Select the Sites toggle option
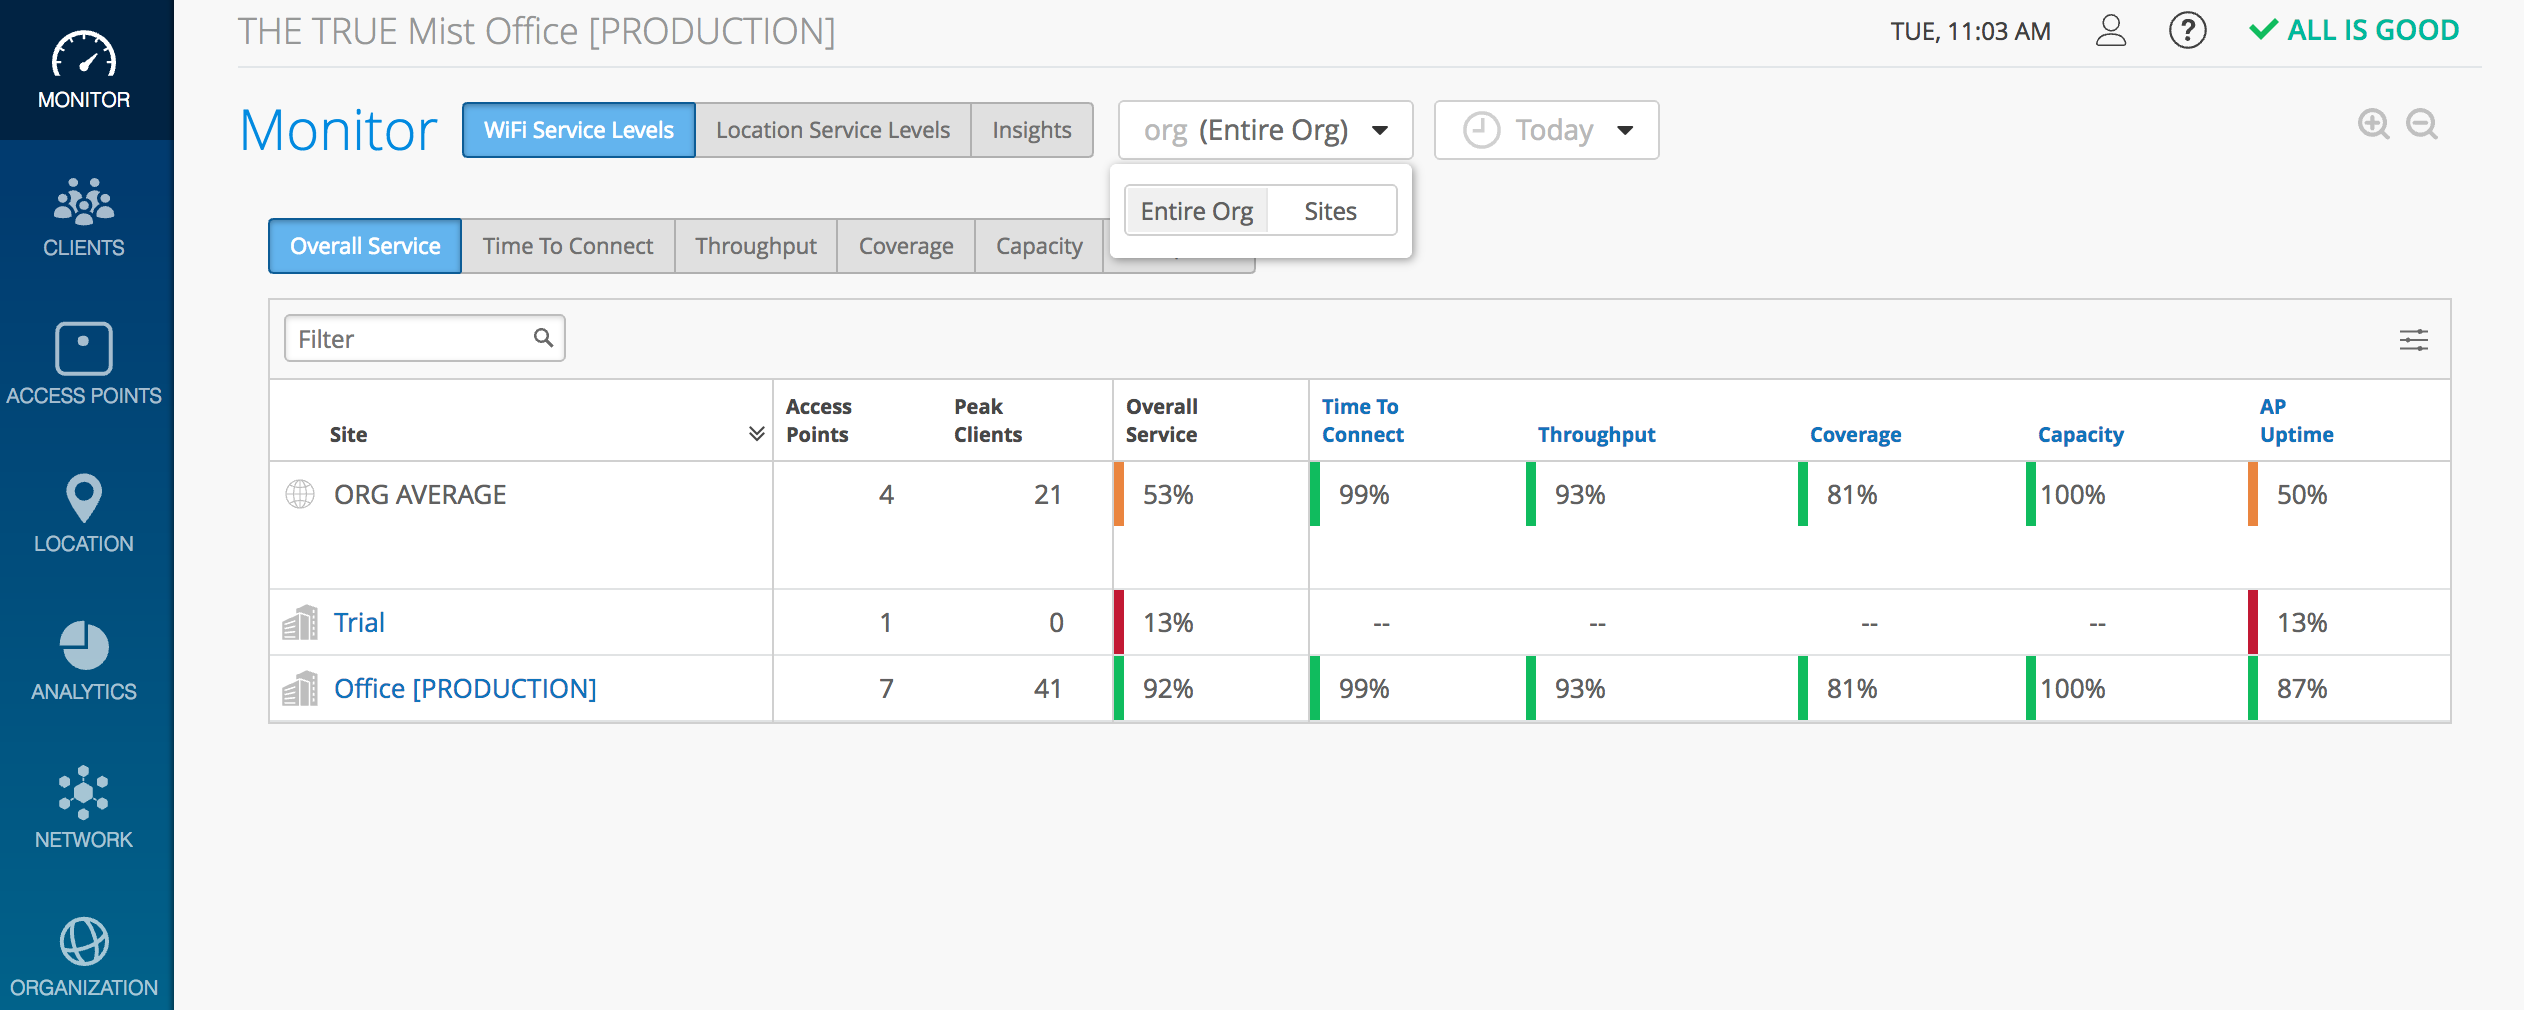The width and height of the screenshot is (2524, 1010). (x=1330, y=211)
